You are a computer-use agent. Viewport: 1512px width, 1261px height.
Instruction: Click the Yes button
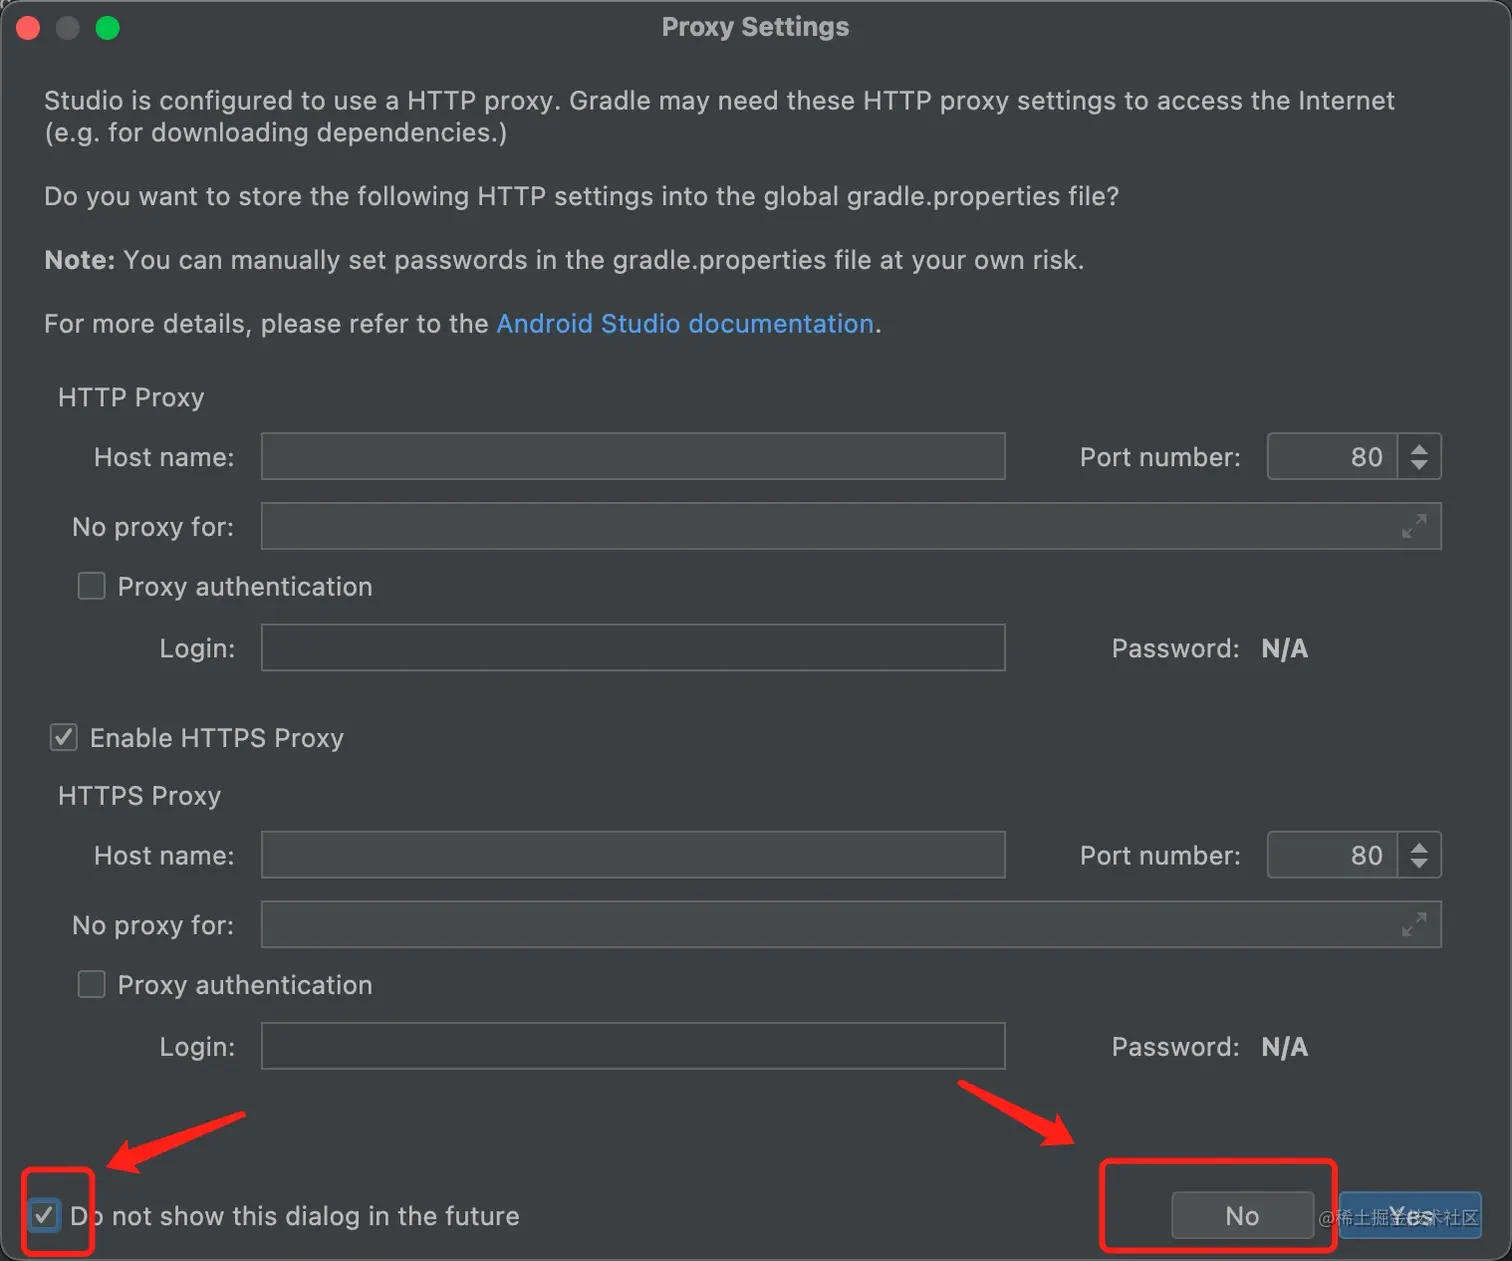click(1410, 1215)
